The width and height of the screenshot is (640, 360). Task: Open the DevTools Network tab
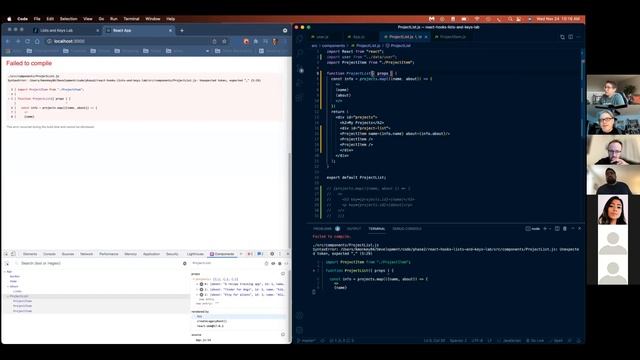tap(86, 254)
